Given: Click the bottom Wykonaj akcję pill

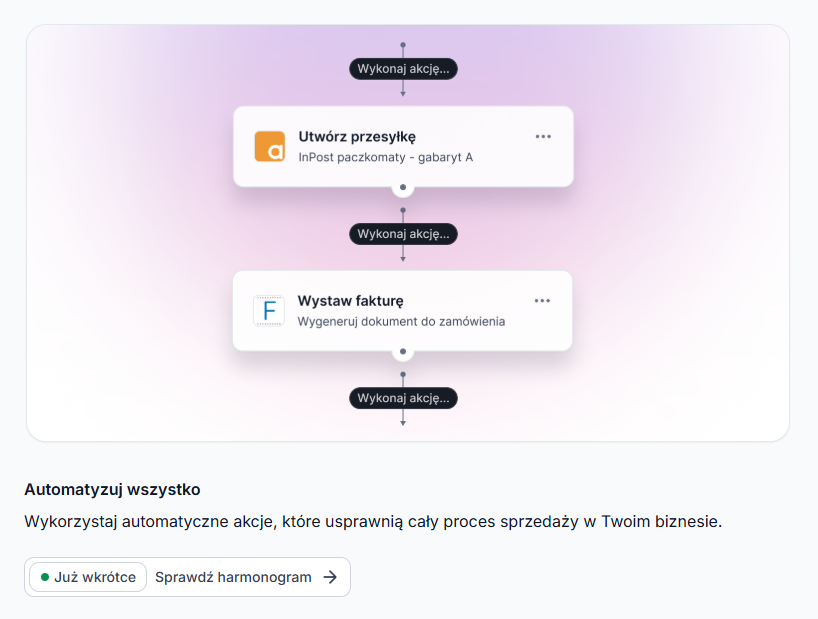Looking at the screenshot, I should [x=403, y=398].
